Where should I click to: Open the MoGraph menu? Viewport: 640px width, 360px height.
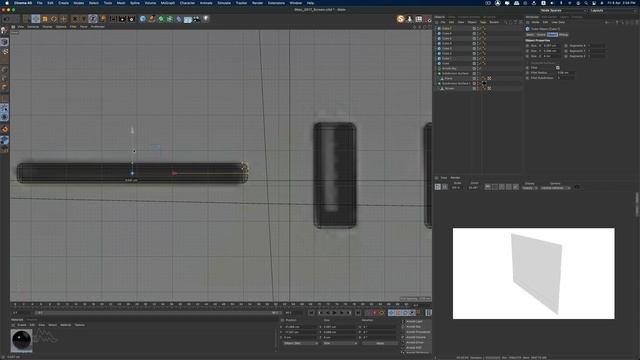168,3
